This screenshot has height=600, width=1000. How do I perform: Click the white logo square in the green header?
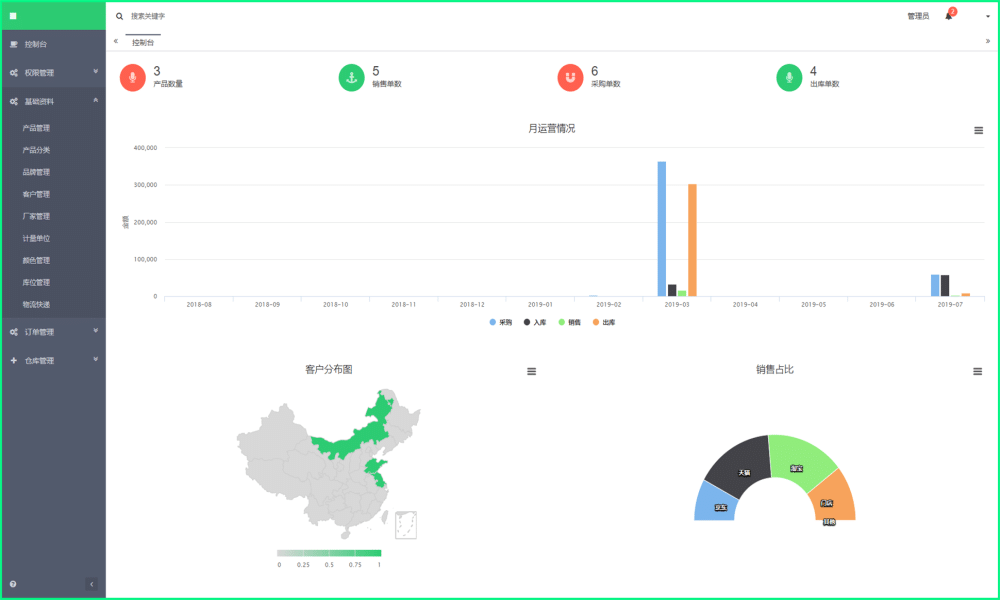(13, 16)
